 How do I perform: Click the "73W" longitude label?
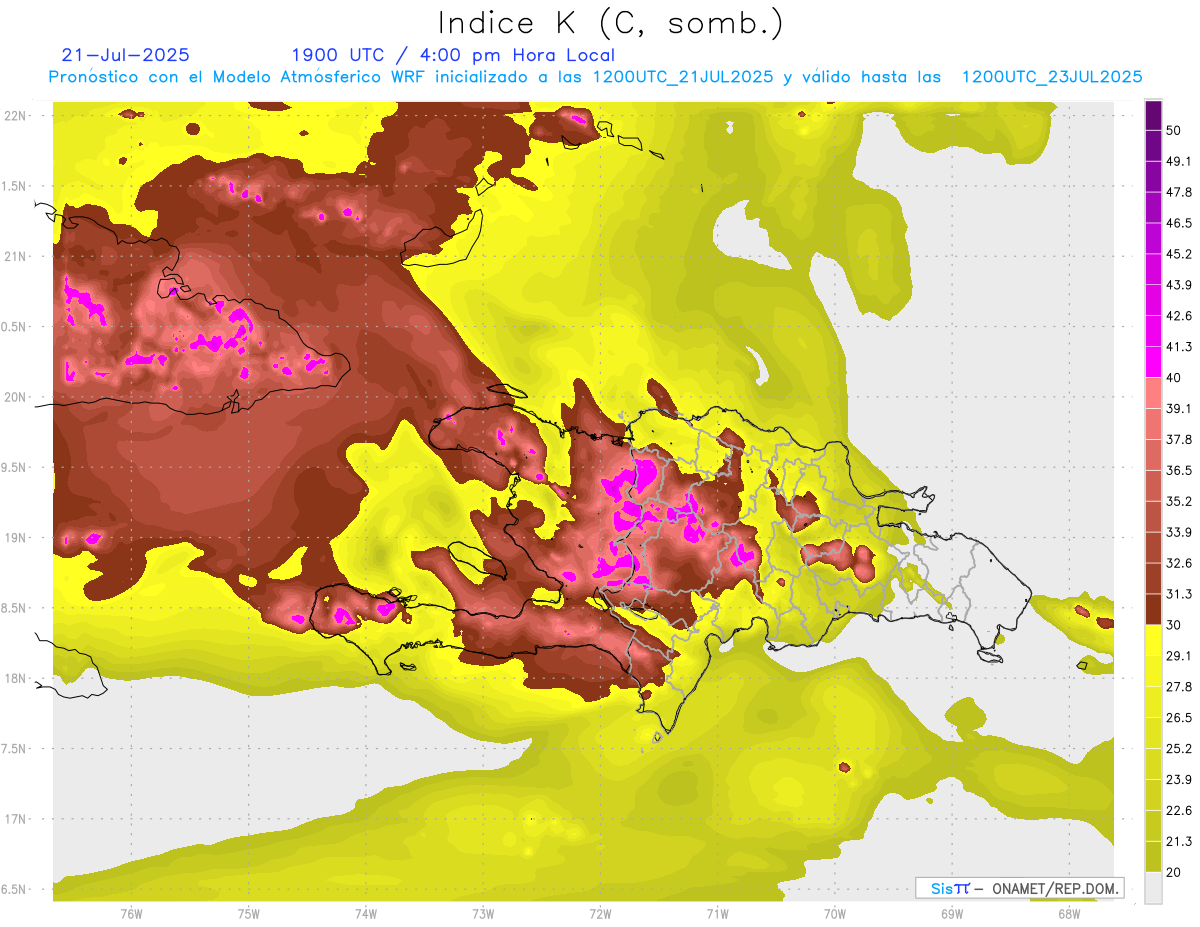click(483, 913)
